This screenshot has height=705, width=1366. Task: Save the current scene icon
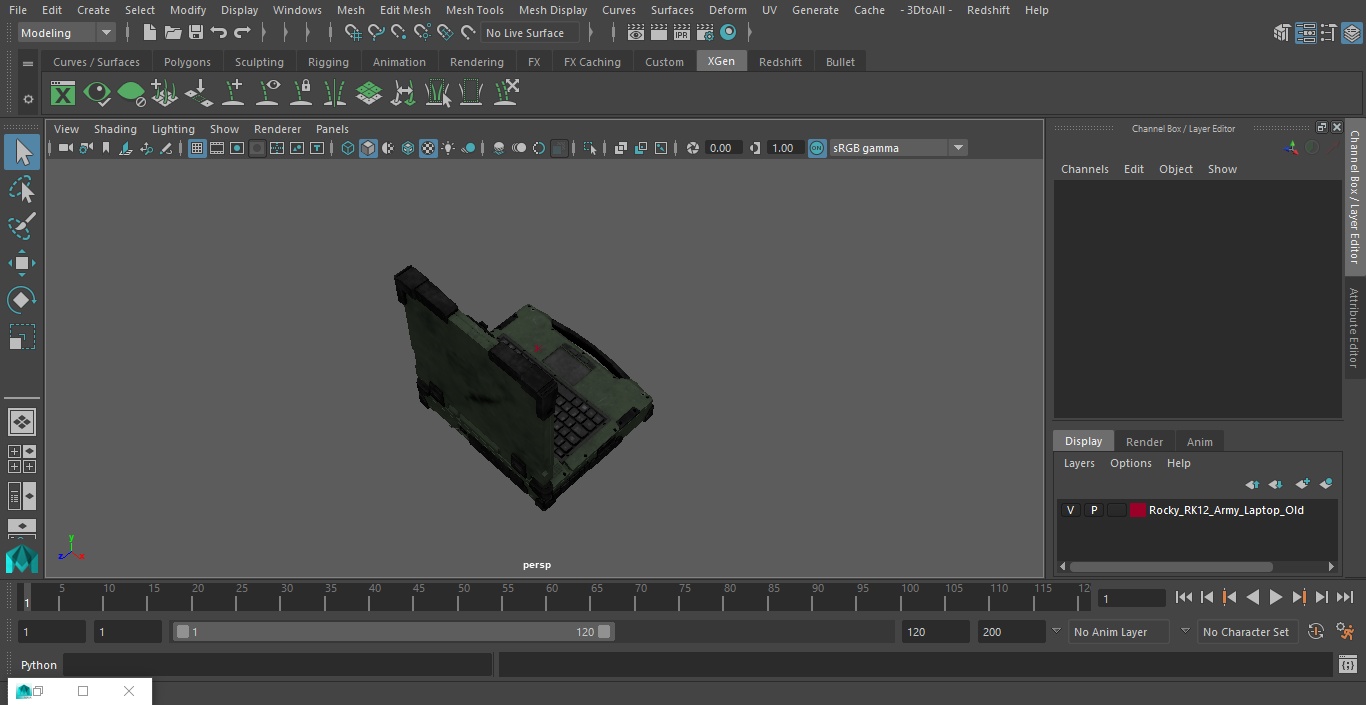(196, 33)
